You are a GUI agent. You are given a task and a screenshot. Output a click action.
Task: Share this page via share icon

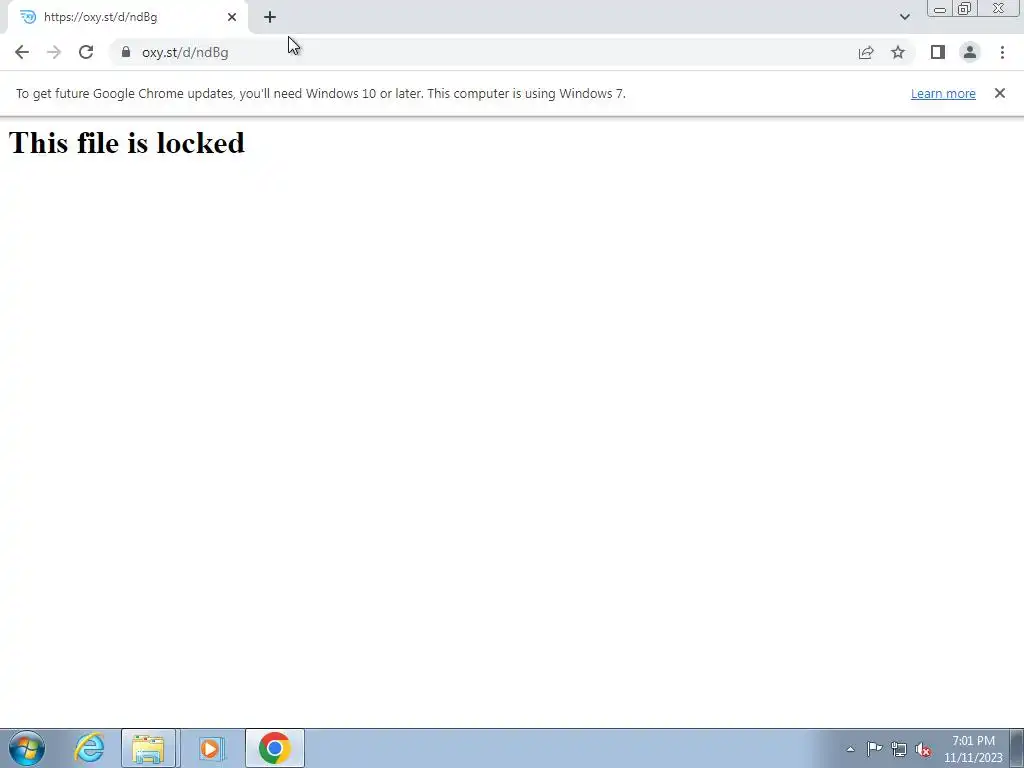[866, 52]
